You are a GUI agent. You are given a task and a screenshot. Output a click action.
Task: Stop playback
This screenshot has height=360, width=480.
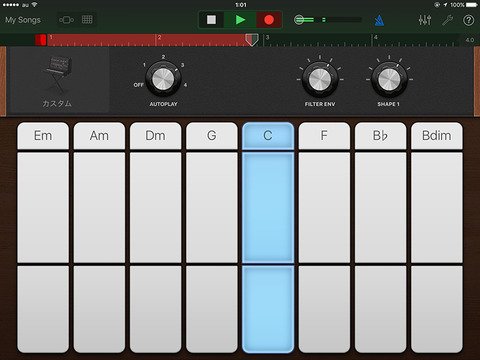pyautogui.click(x=211, y=20)
